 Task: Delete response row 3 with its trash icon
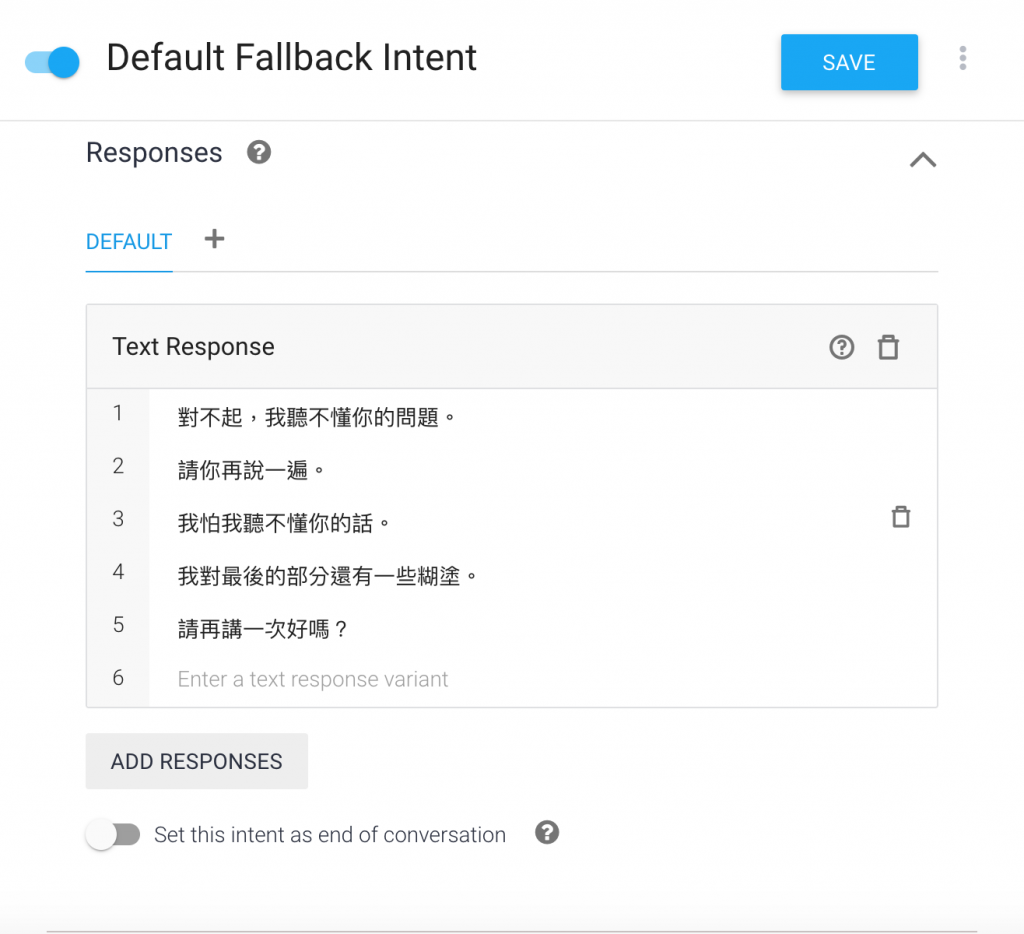tap(901, 517)
